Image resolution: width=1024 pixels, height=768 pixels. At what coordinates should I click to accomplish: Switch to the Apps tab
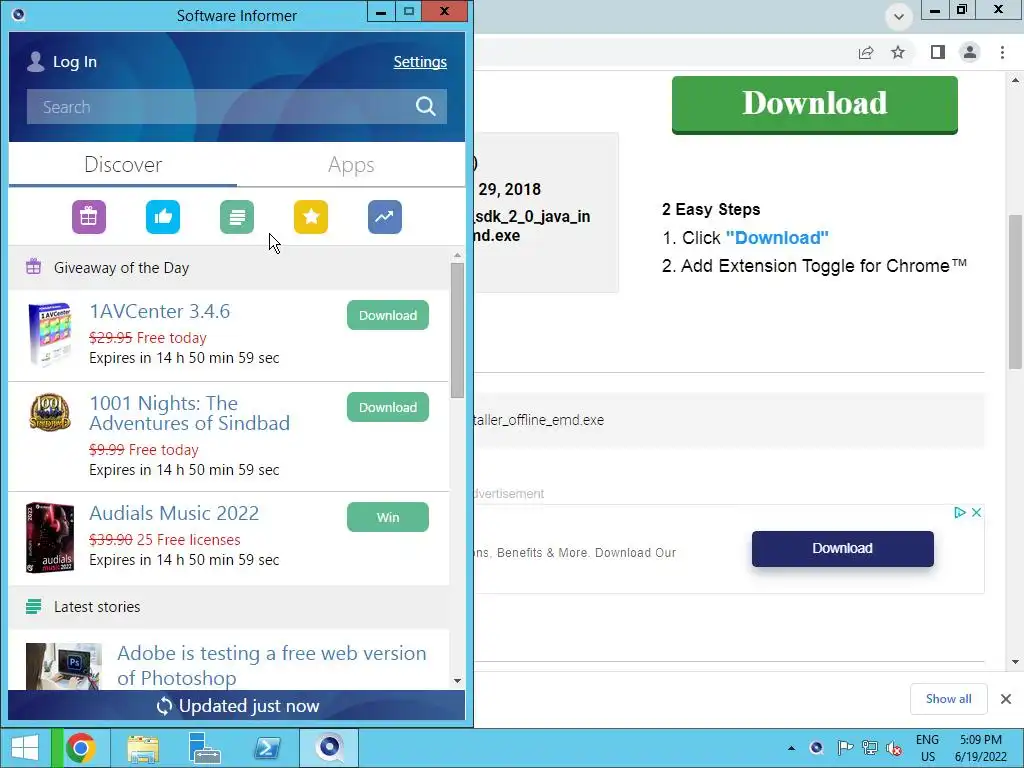click(x=351, y=165)
